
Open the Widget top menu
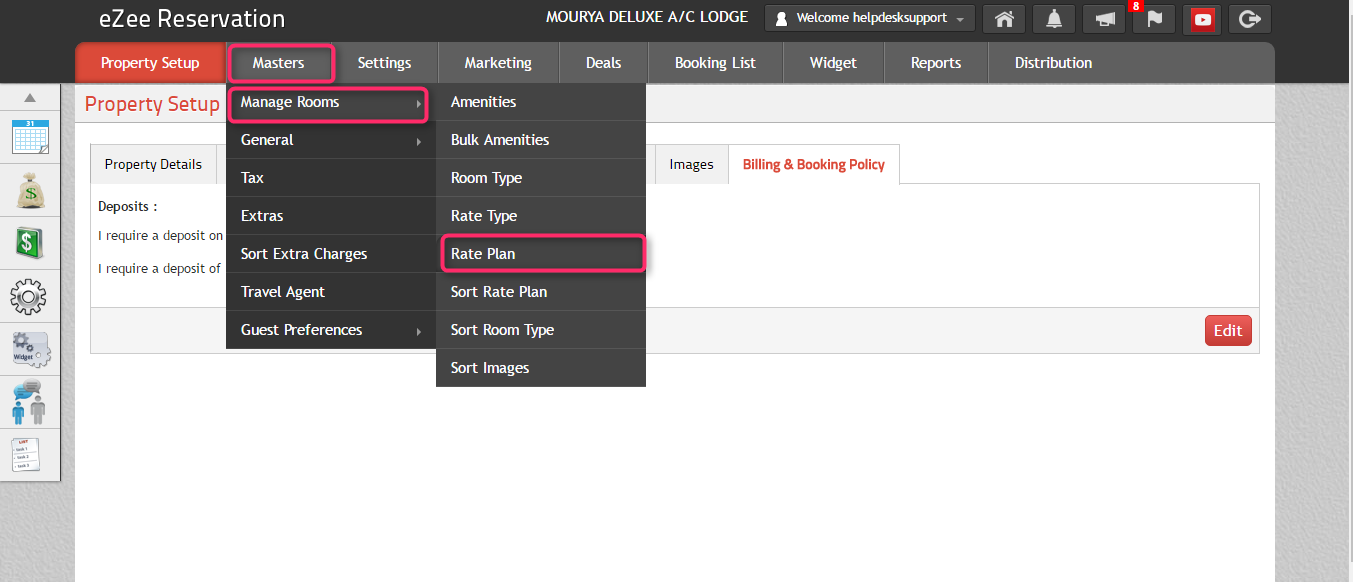834,63
